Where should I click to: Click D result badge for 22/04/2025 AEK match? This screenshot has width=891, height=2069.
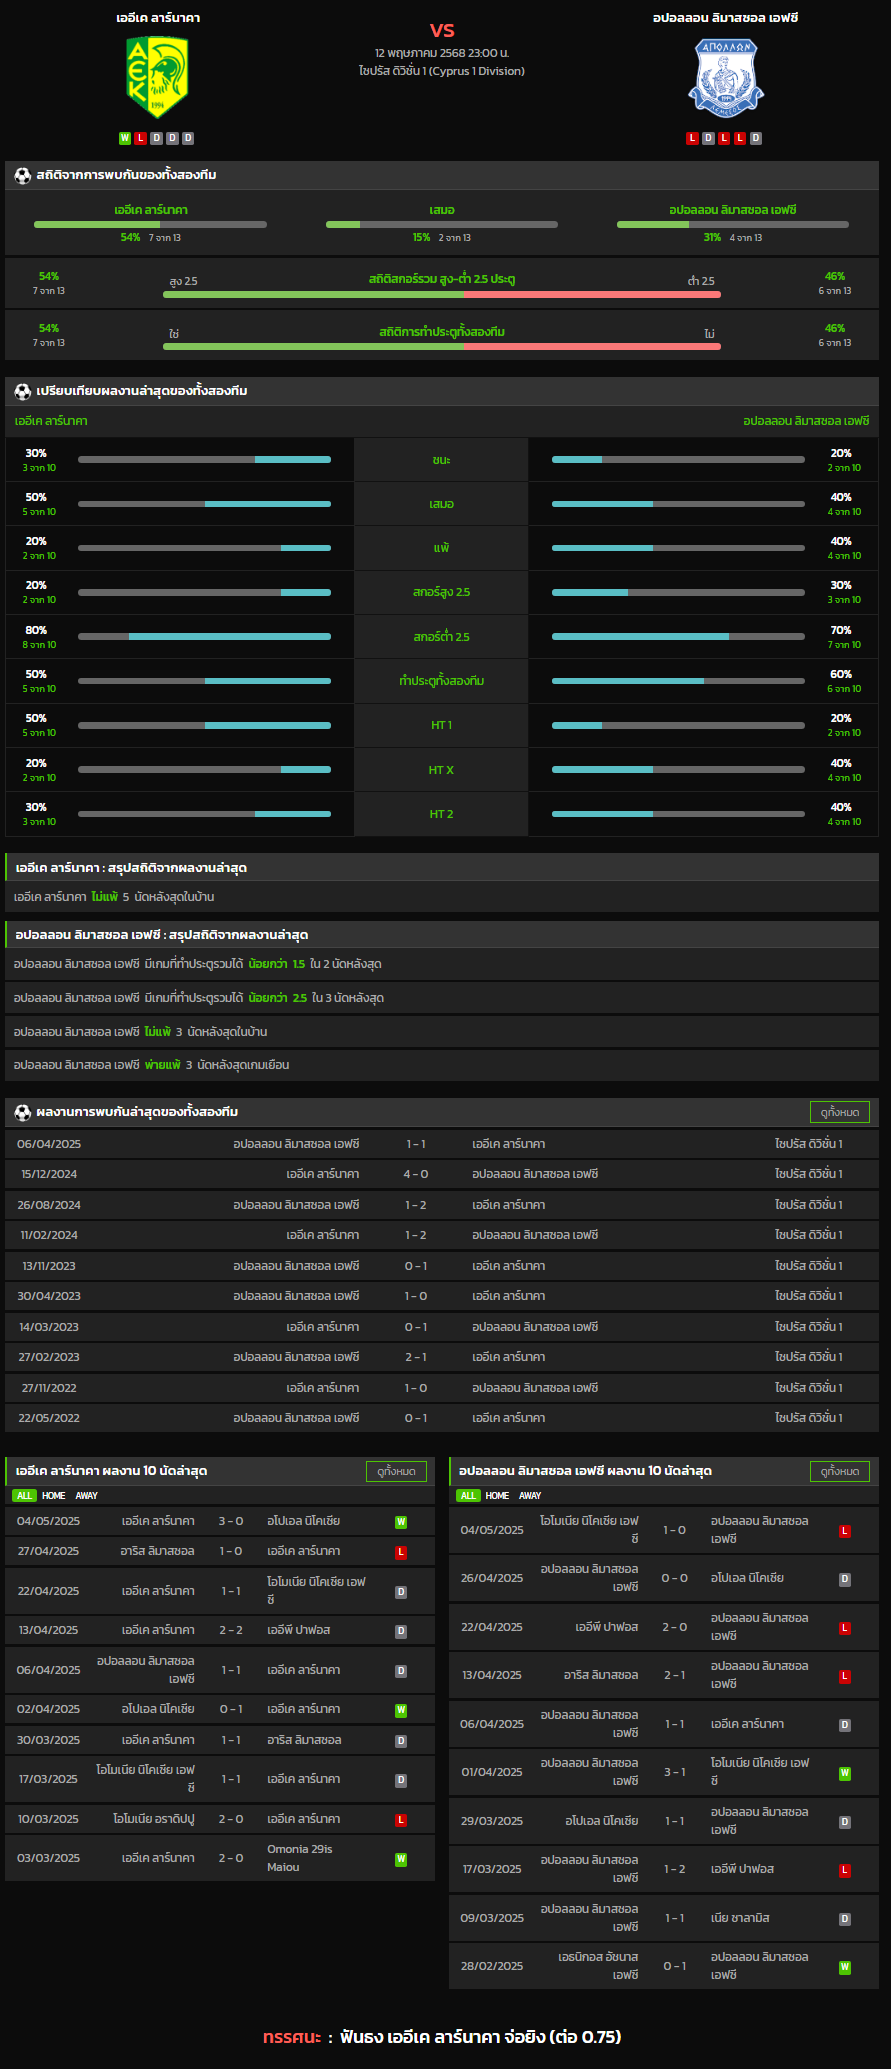pos(401,1592)
